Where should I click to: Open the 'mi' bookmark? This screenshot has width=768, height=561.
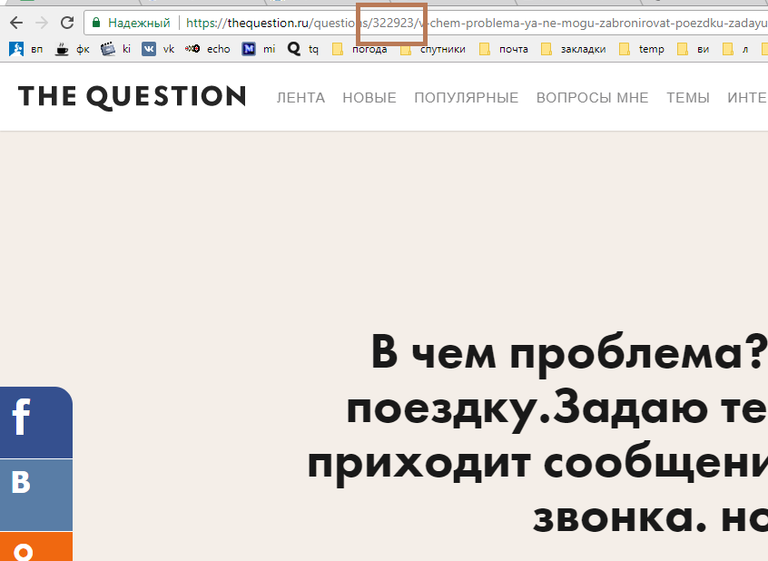(258, 48)
